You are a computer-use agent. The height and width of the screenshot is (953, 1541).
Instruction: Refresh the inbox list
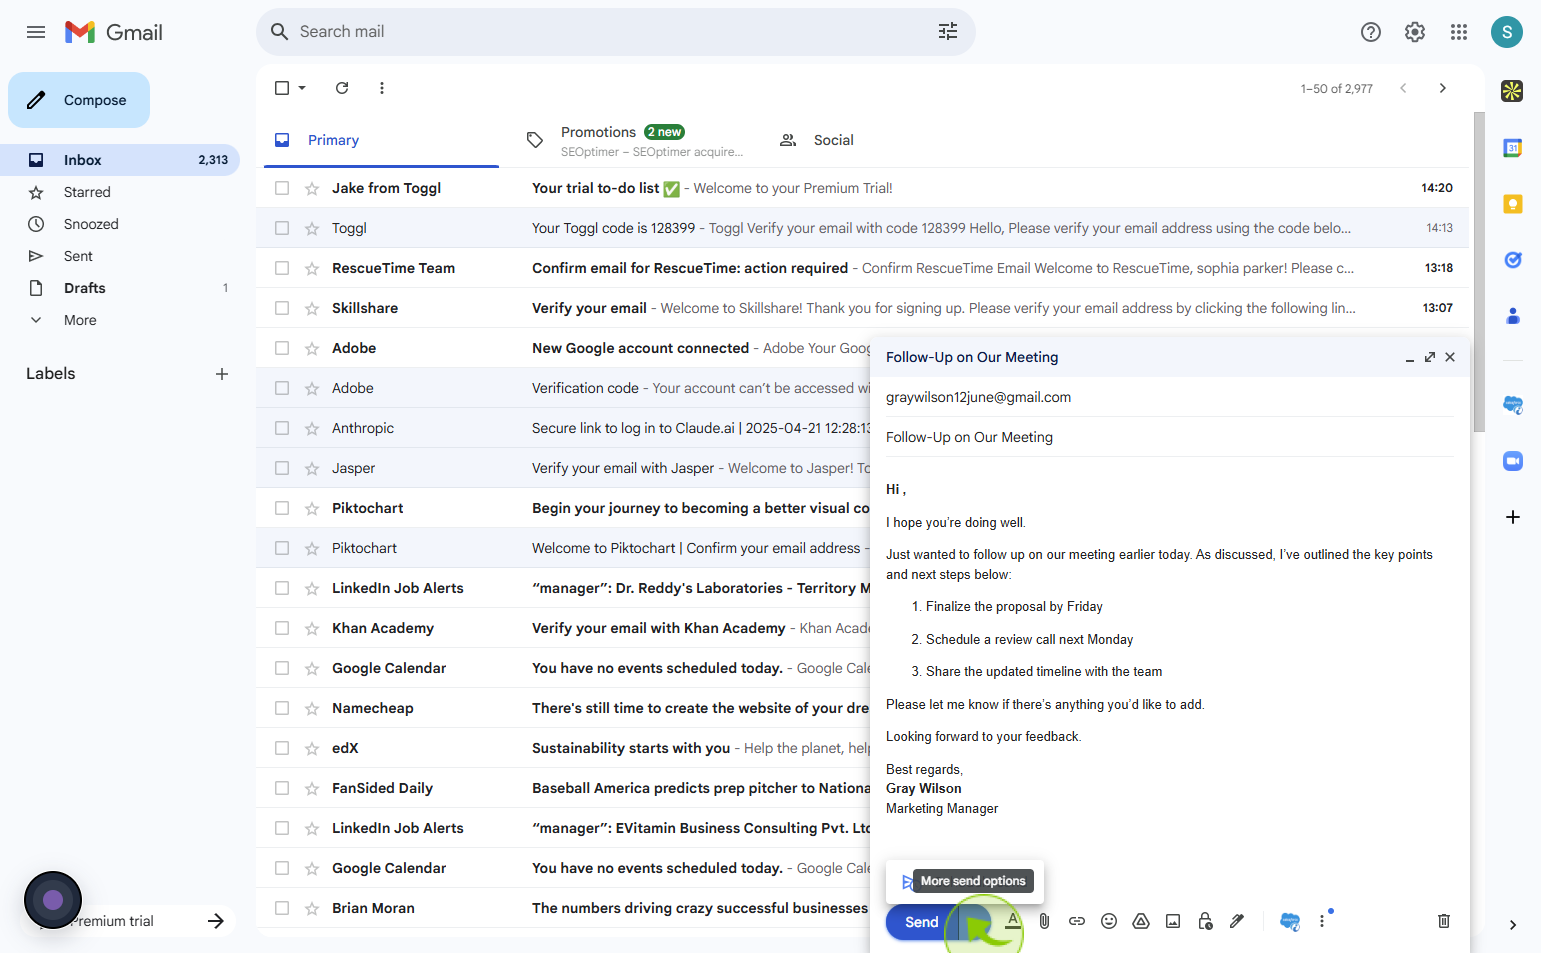(342, 88)
